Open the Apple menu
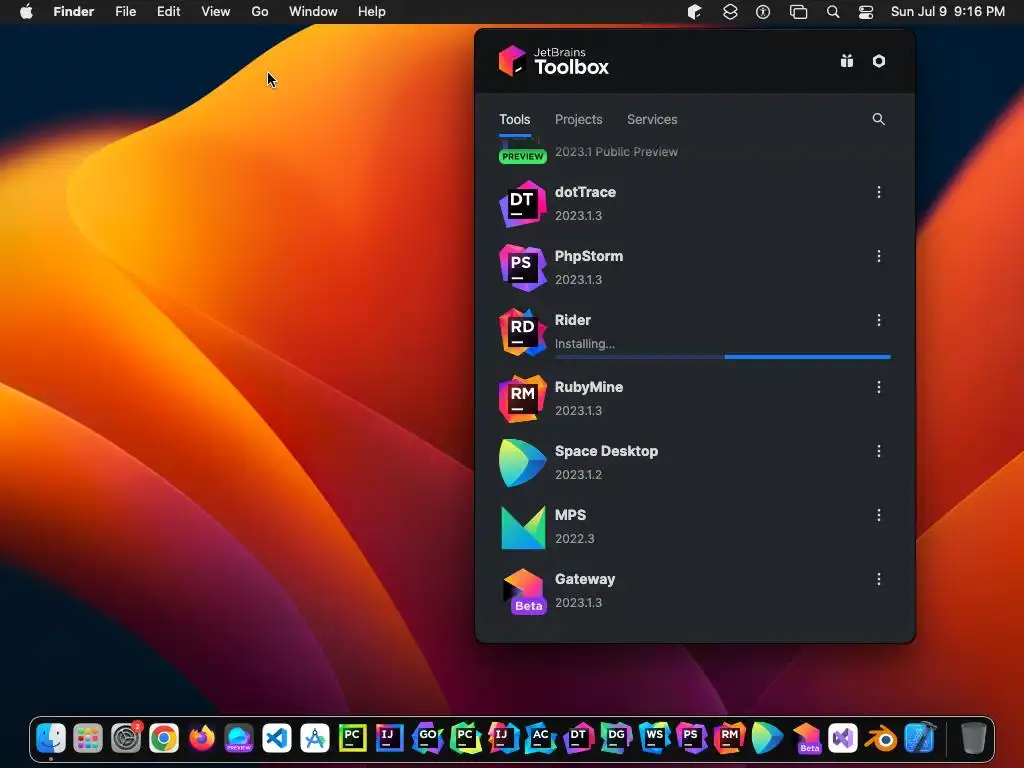Image resolution: width=1024 pixels, height=768 pixels. click(x=26, y=12)
